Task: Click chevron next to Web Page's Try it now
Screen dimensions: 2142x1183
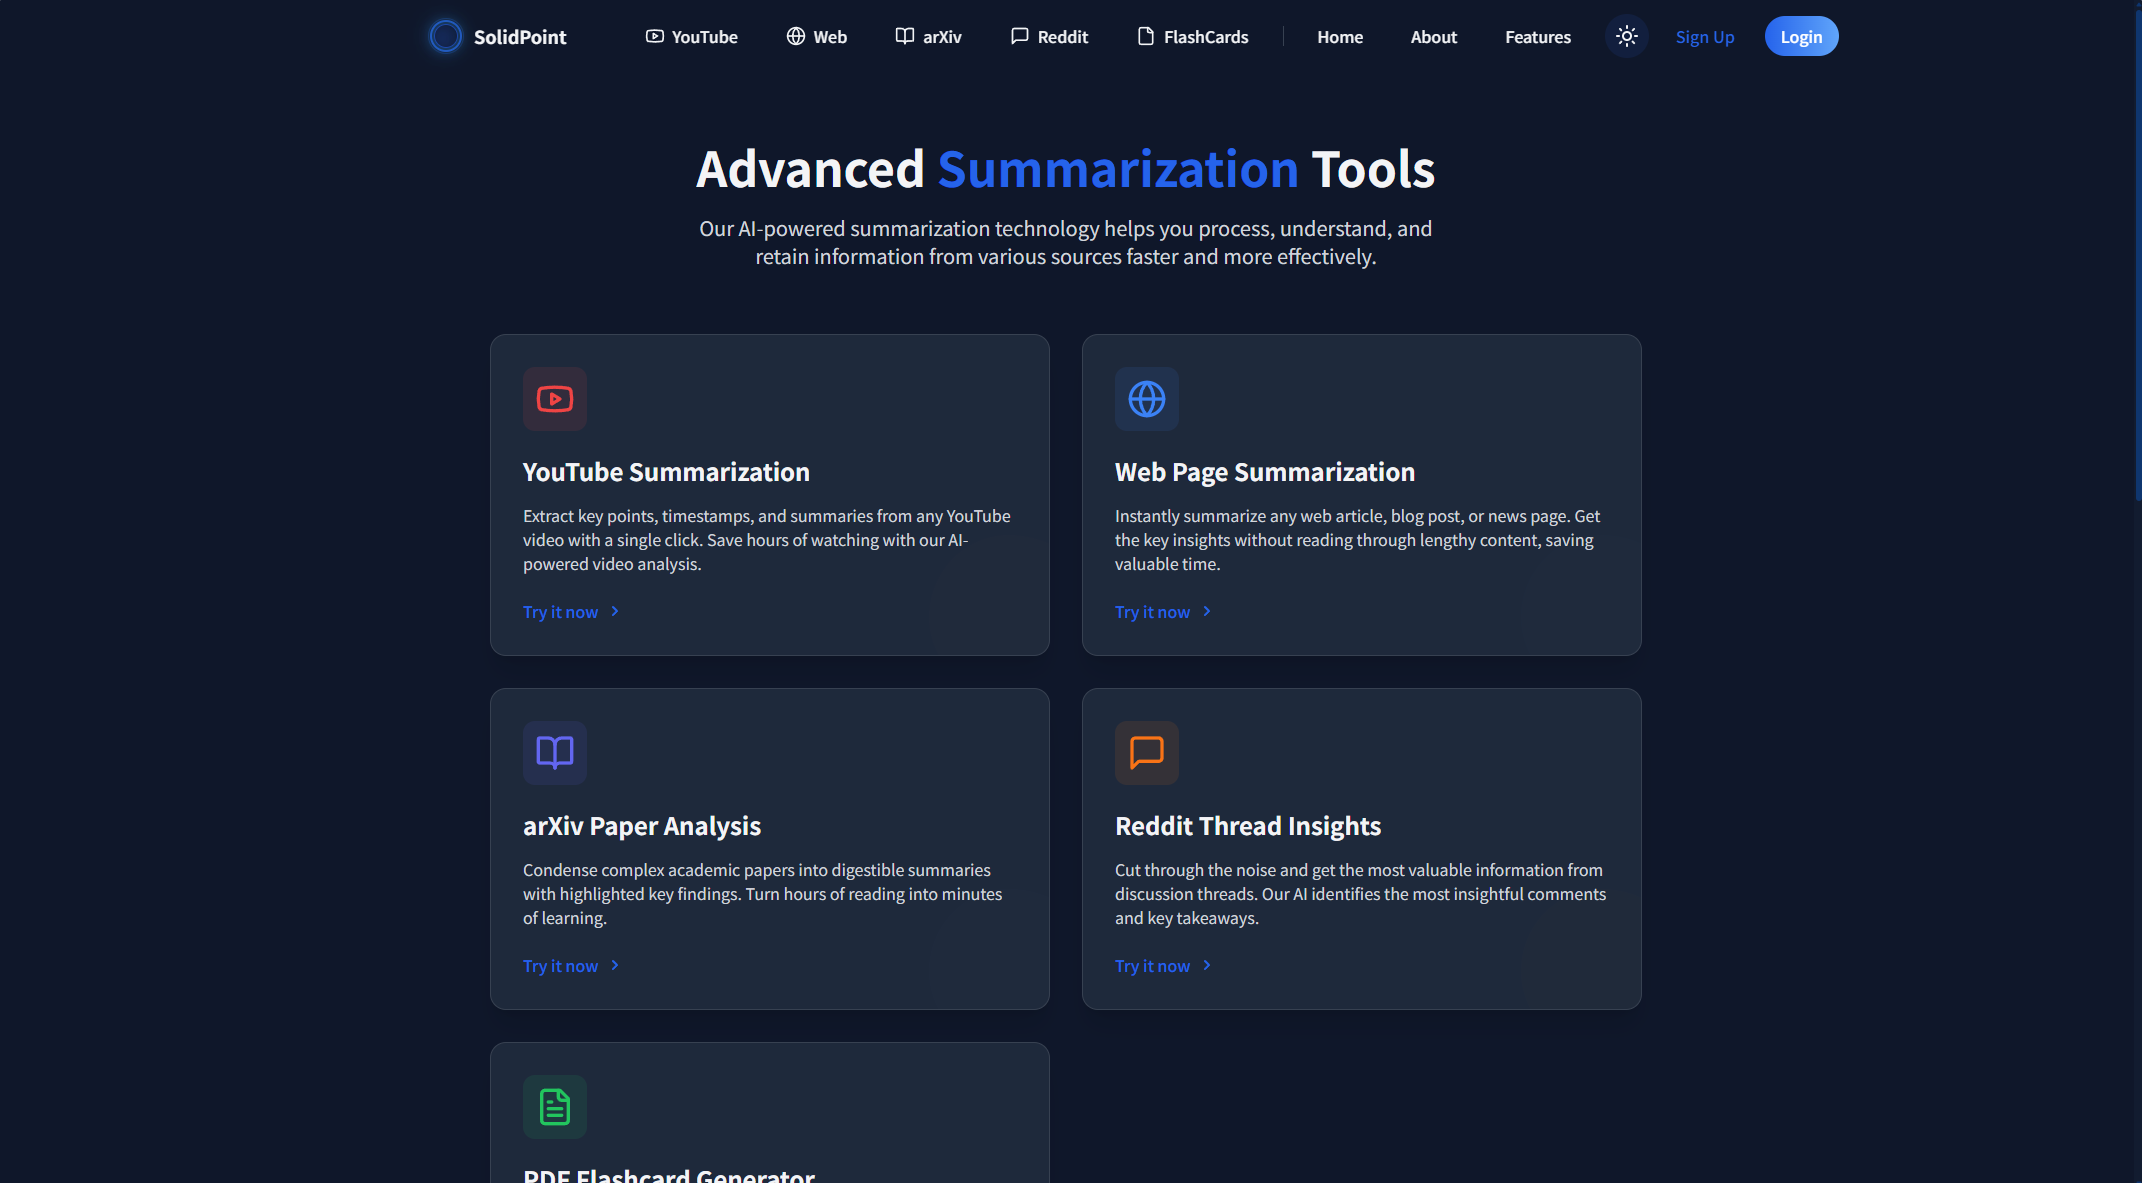Action: coord(1207,612)
